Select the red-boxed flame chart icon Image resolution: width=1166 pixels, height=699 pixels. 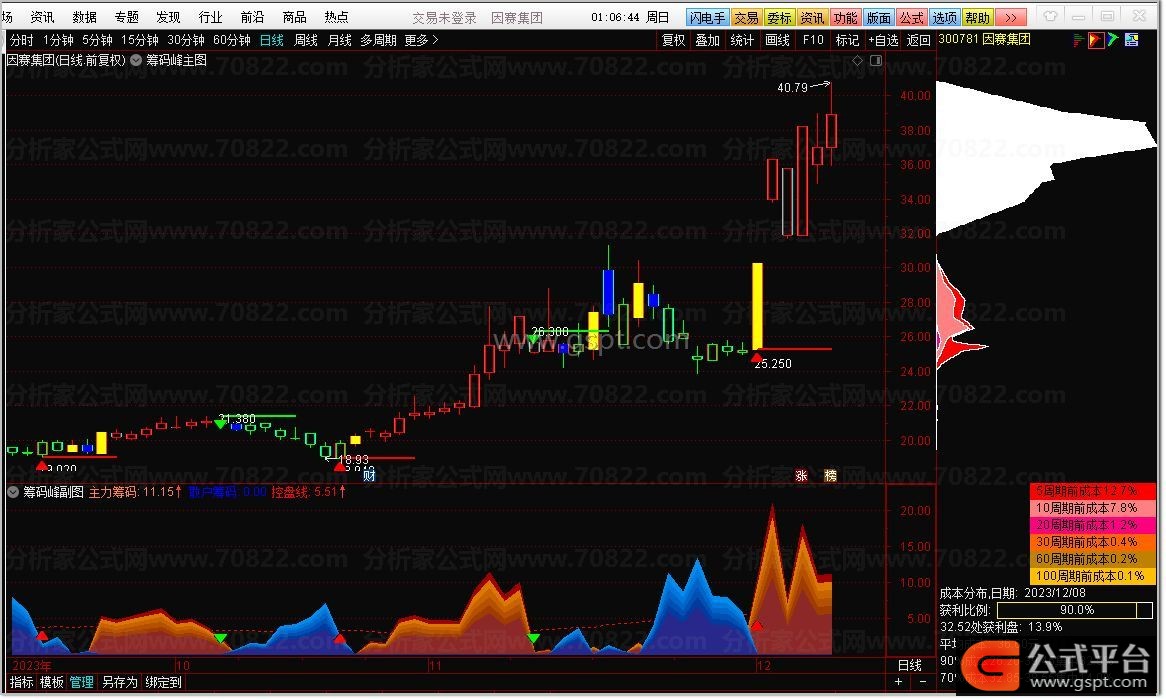pyautogui.click(x=1095, y=40)
